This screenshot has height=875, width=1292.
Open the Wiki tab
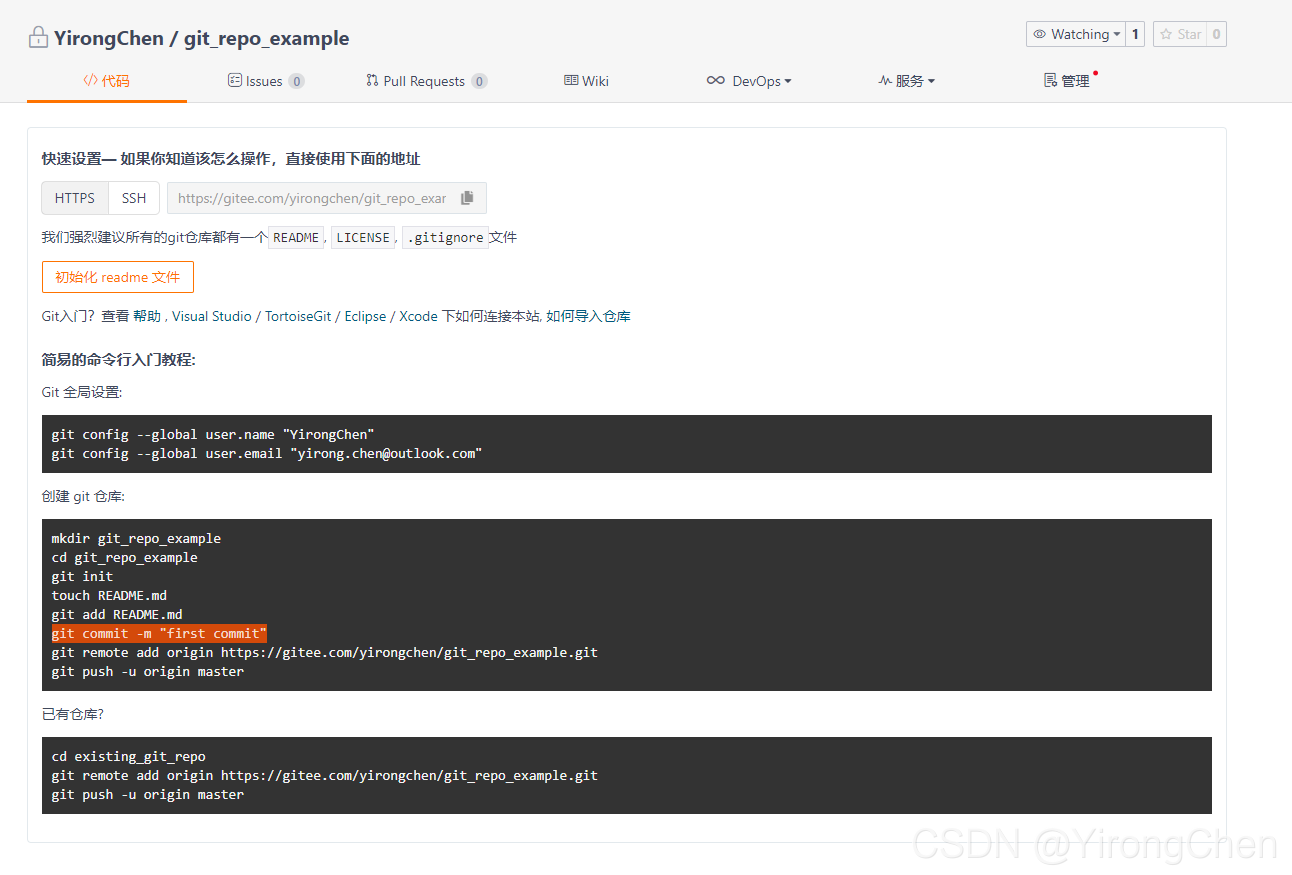click(x=587, y=81)
